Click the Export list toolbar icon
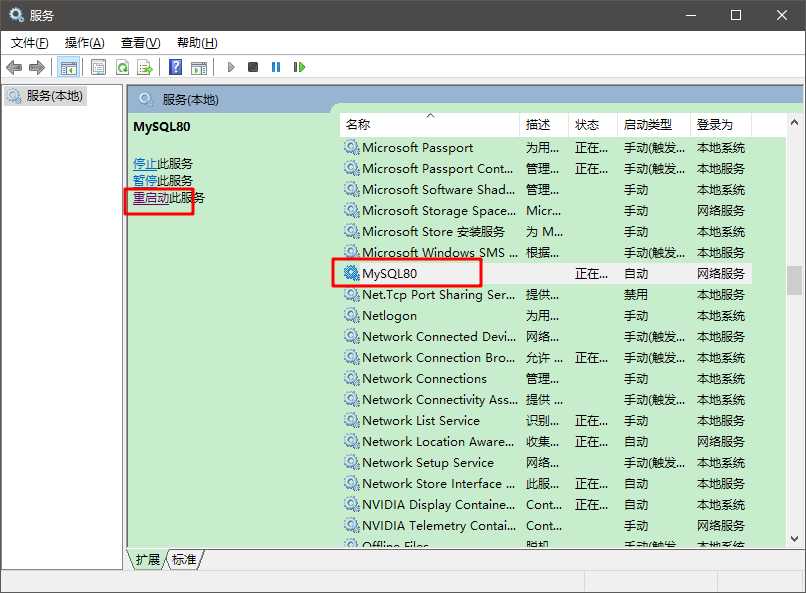The width and height of the screenshot is (806, 593). (145, 67)
